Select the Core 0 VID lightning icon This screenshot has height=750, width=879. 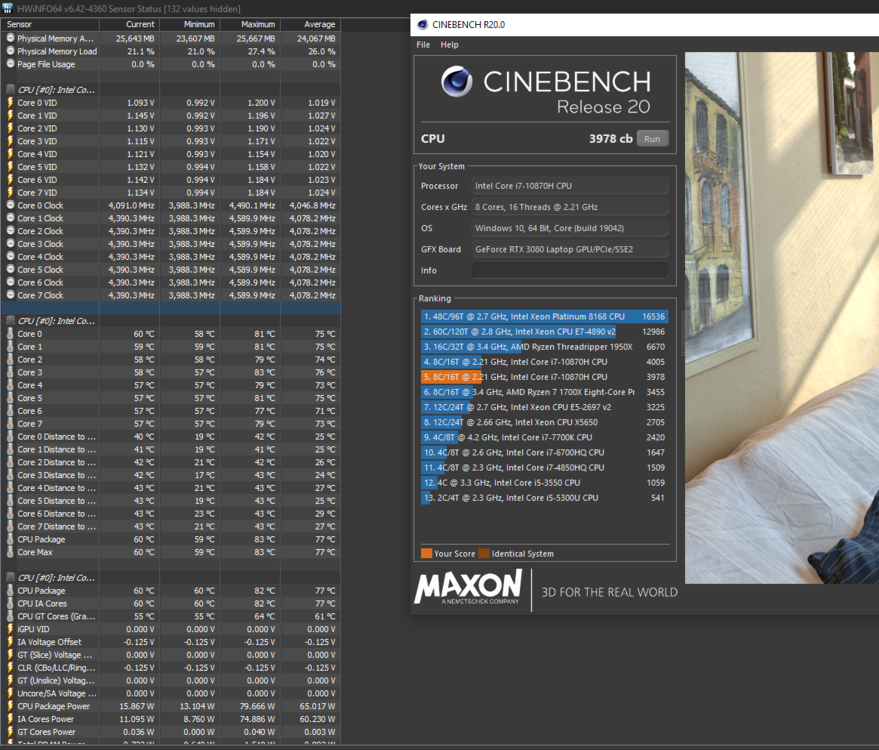point(10,103)
